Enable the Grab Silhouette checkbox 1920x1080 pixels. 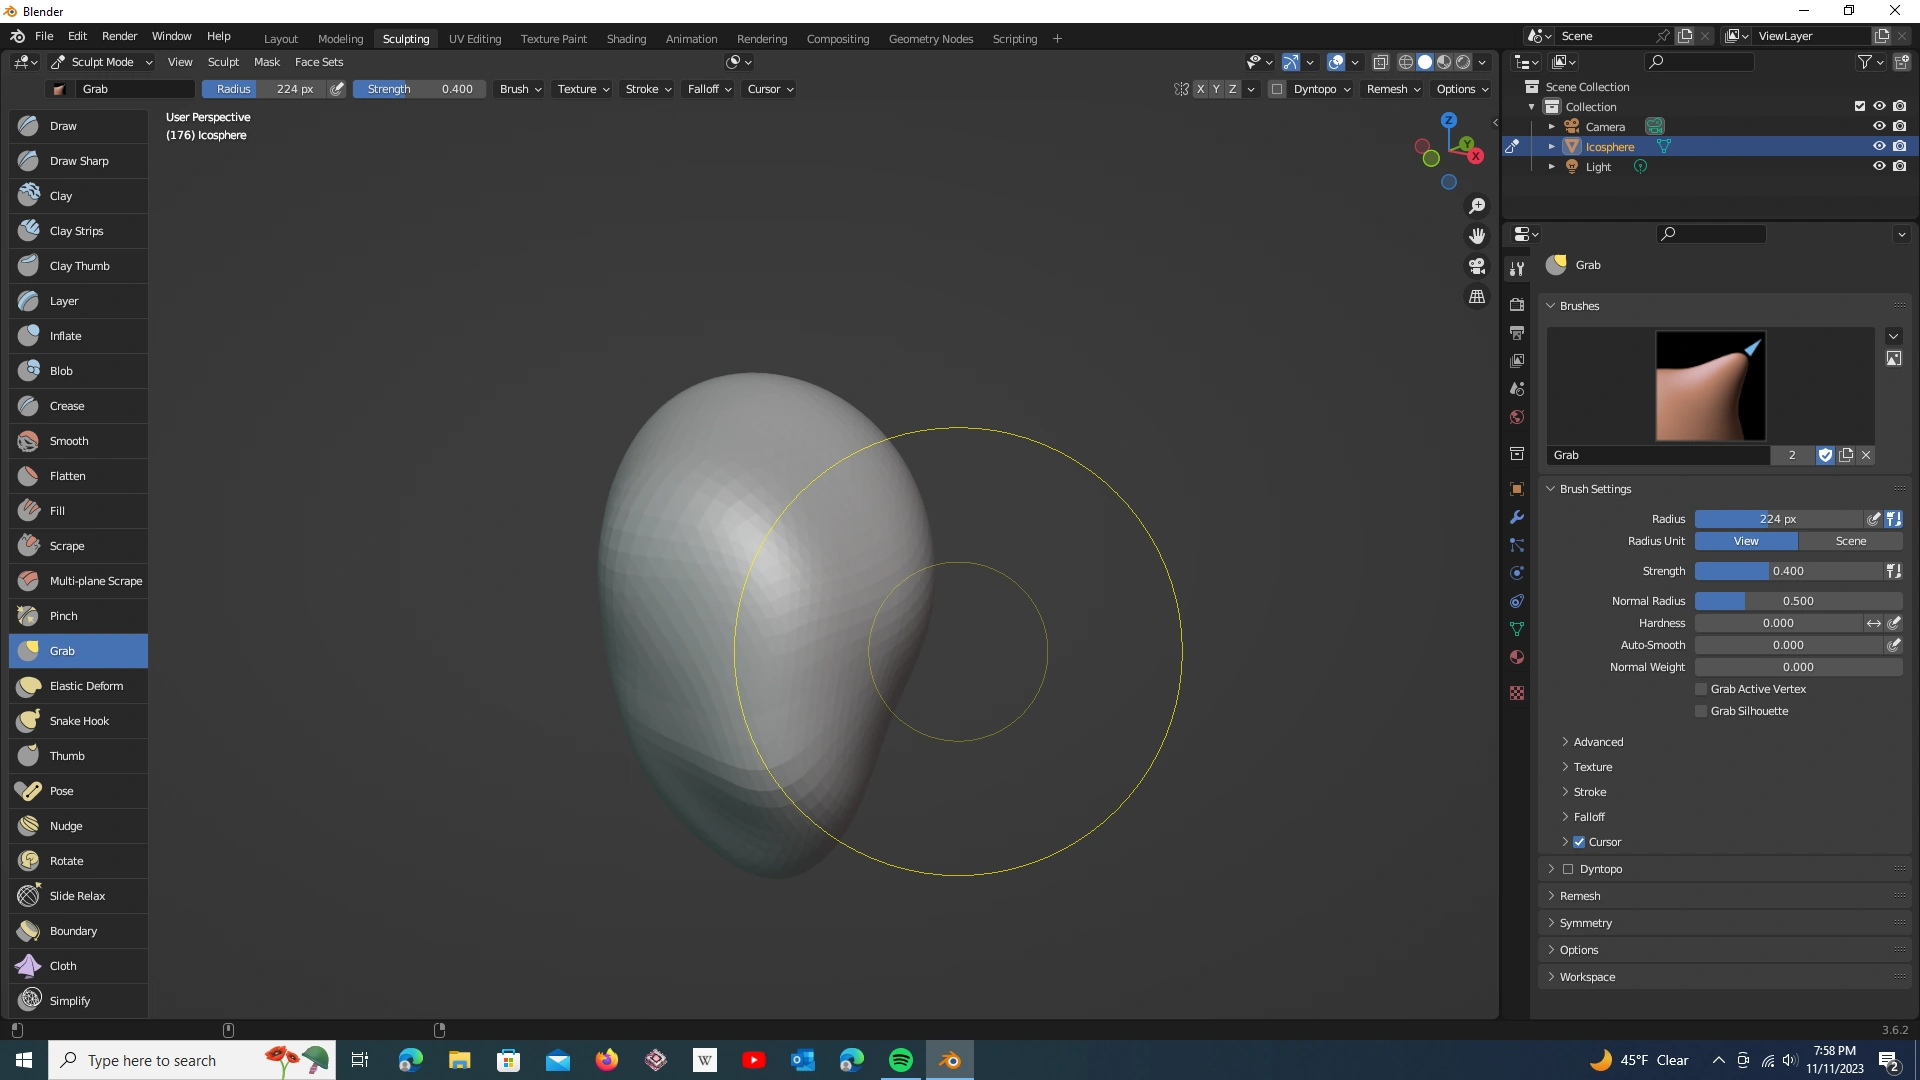[1701, 711]
